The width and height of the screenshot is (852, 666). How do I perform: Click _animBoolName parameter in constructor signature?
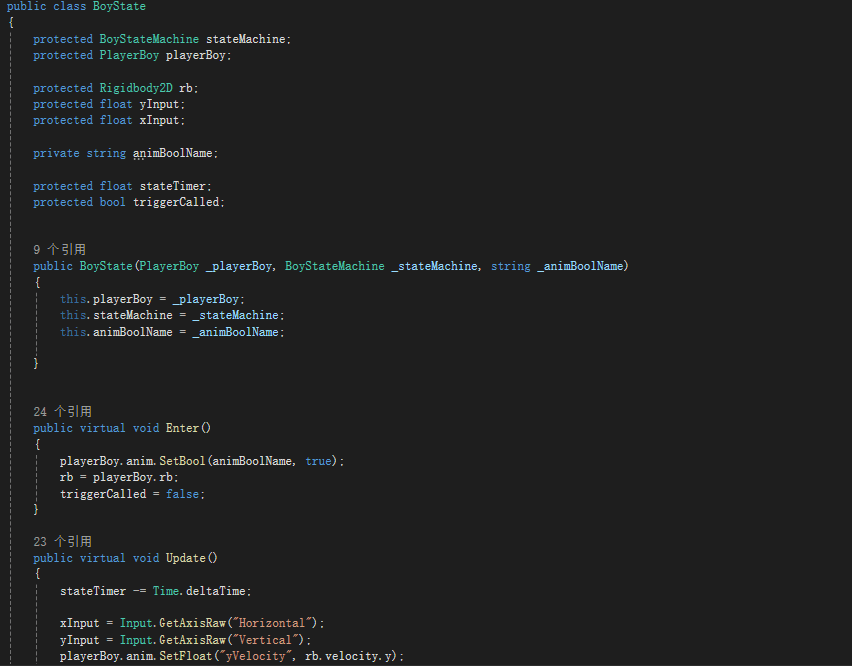[580, 266]
